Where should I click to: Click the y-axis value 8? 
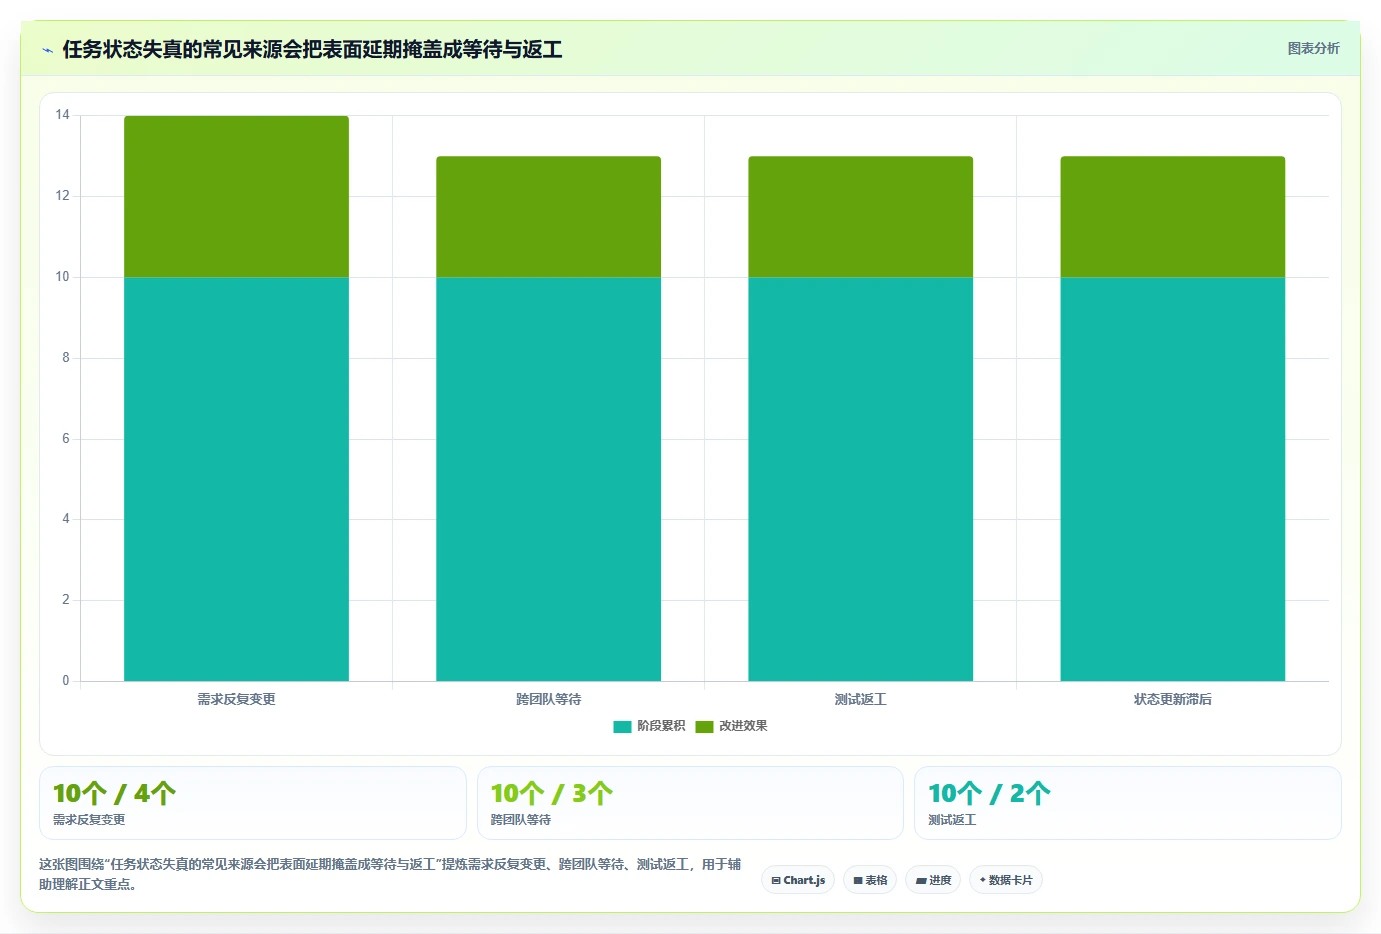66,358
